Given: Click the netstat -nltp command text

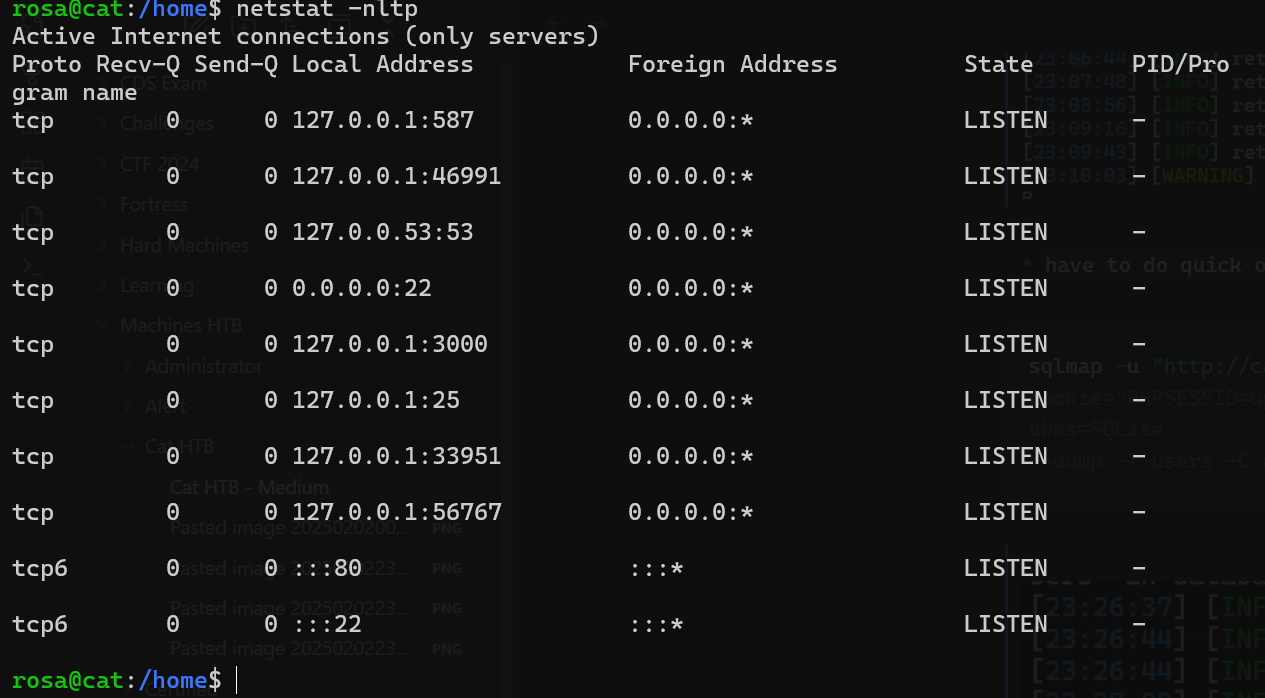Looking at the screenshot, I should pos(328,10).
